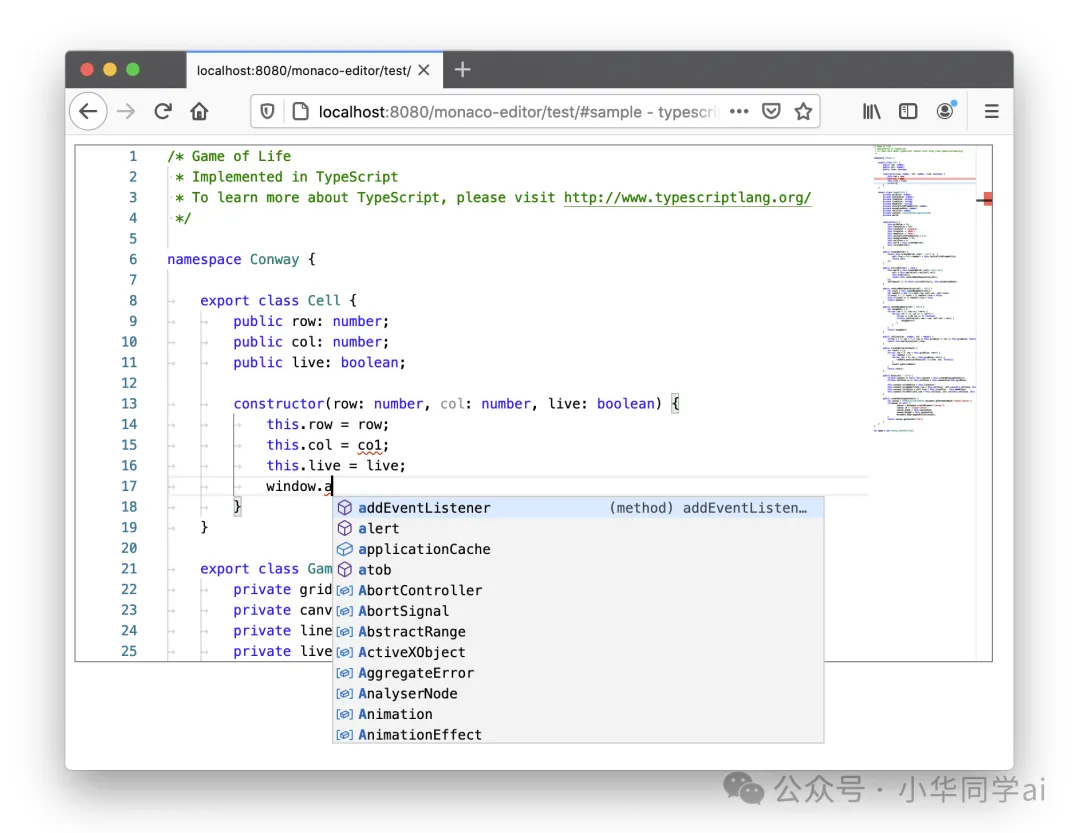The width and height of the screenshot is (1080, 833).
Task: Click 'this.live = live;' code line
Action: coord(336,466)
